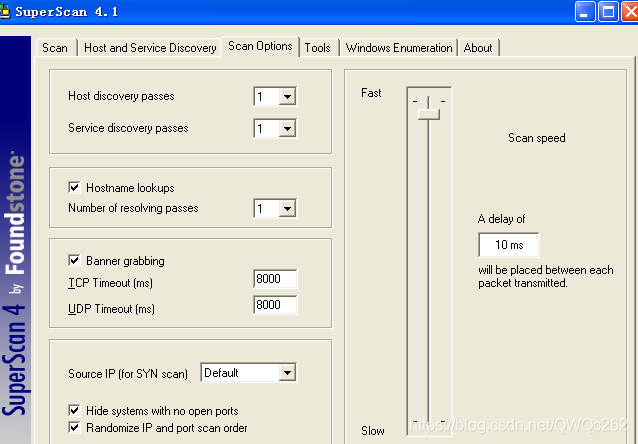Click the UDP Timeout input field

(x=275, y=305)
